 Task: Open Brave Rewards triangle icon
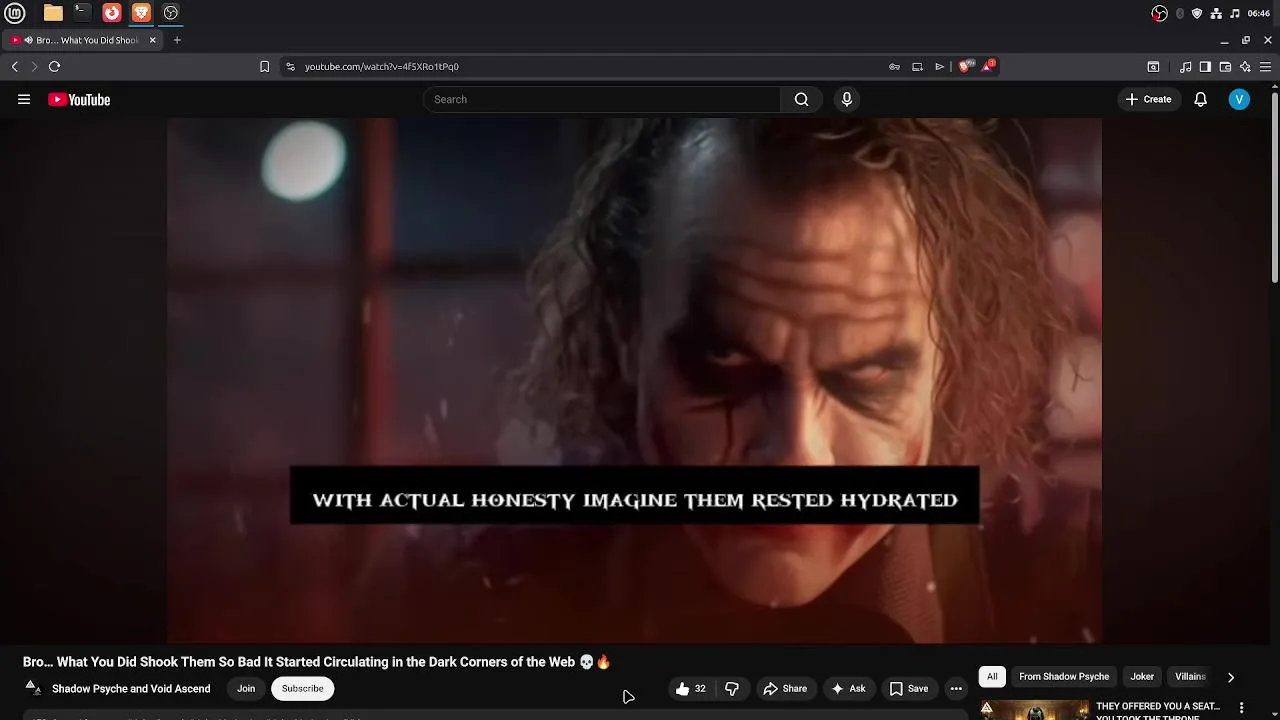988,66
